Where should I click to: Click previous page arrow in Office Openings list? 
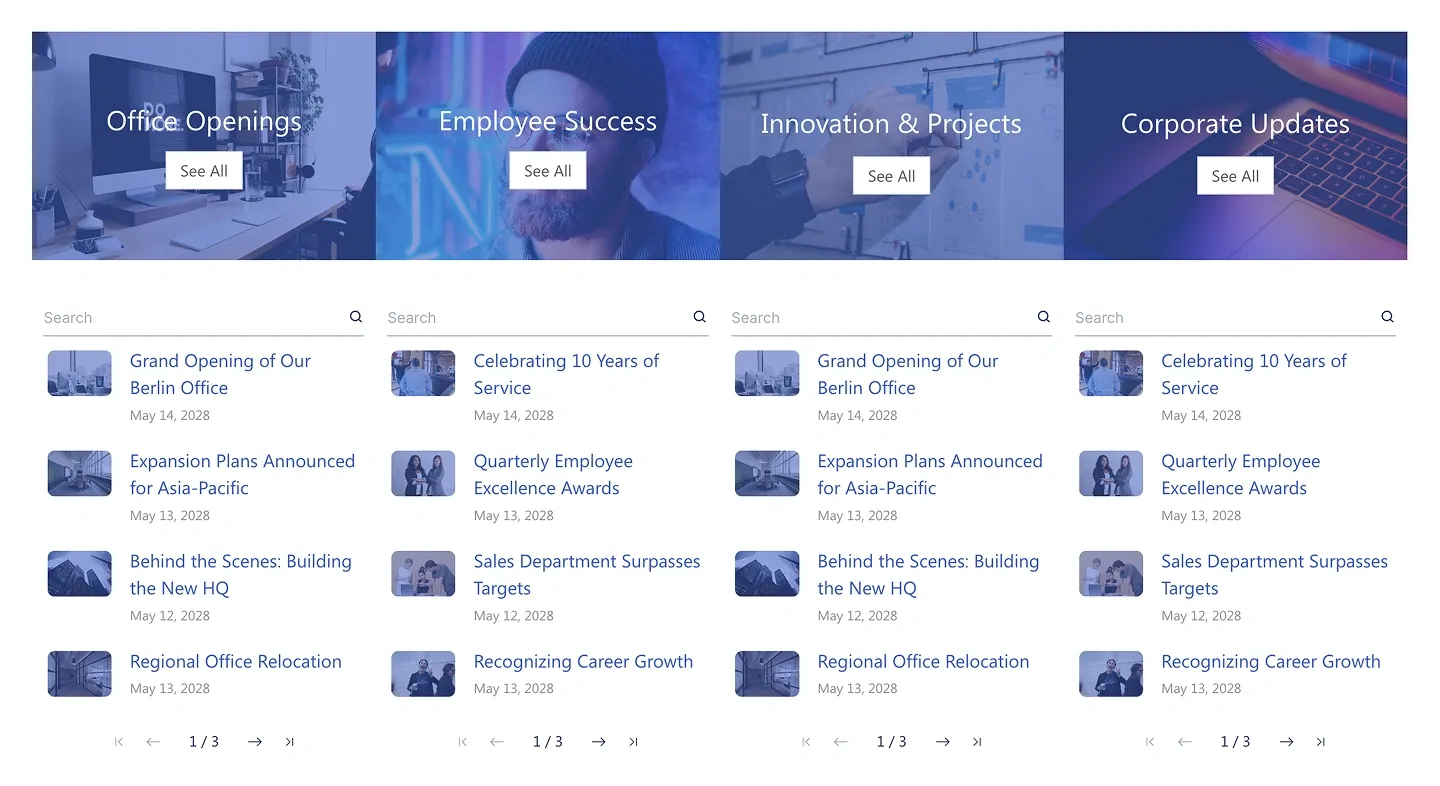pos(153,742)
